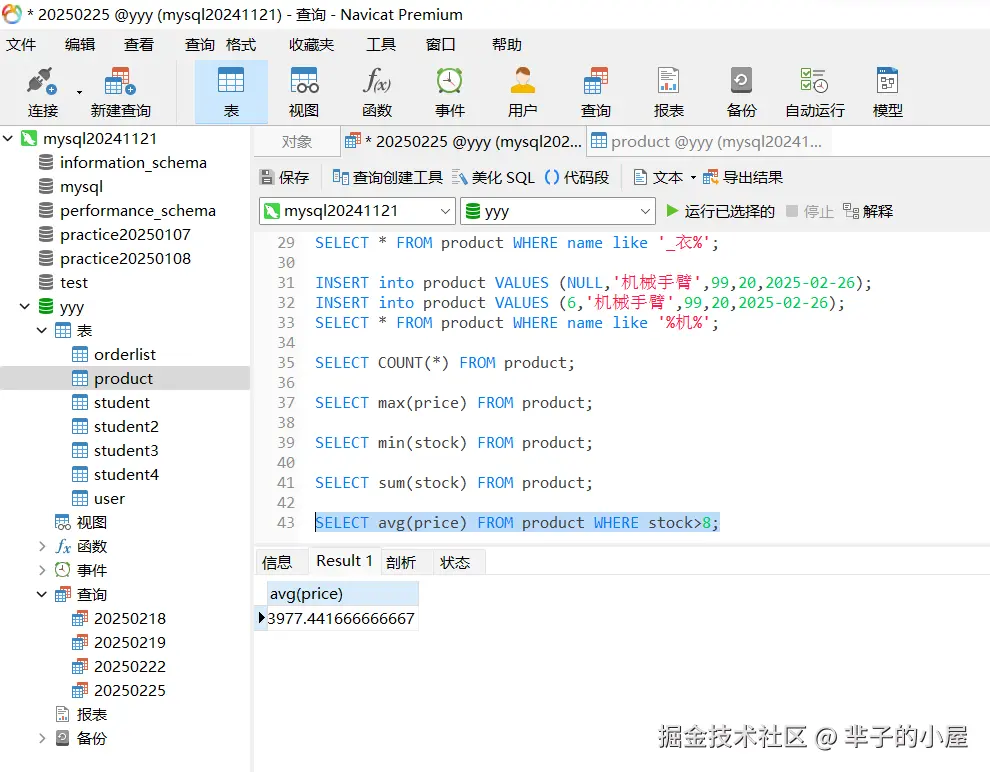
Task: Expand the 函数 tree node
Action: pyautogui.click(x=42, y=546)
